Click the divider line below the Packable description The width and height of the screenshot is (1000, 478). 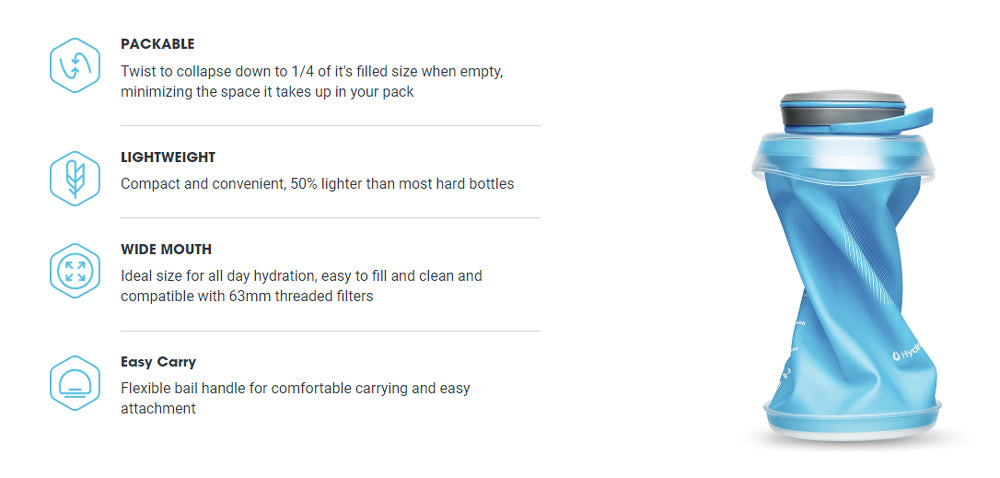[x=330, y=125]
